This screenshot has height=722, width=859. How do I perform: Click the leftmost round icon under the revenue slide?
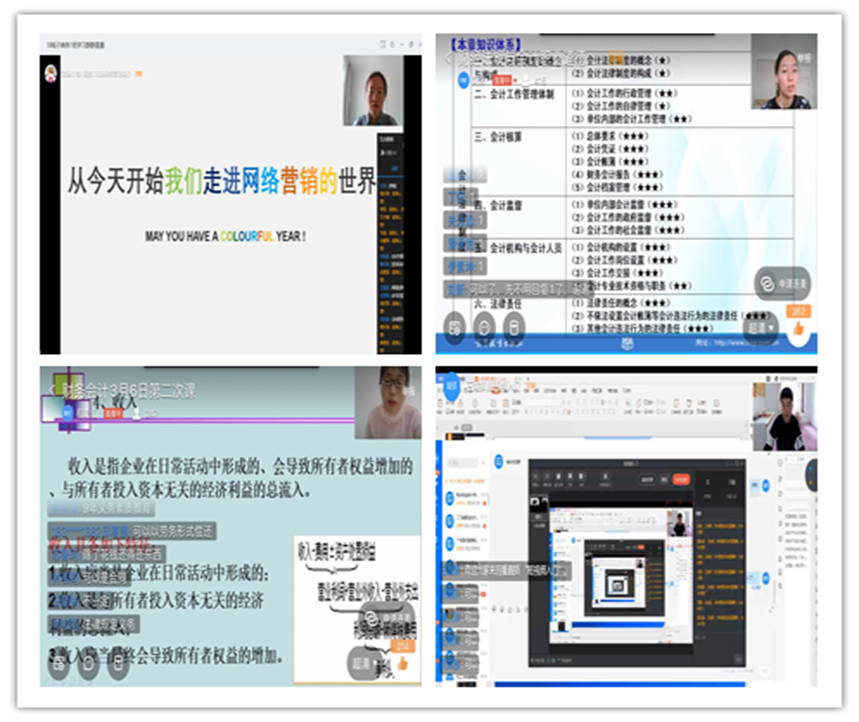click(x=59, y=665)
